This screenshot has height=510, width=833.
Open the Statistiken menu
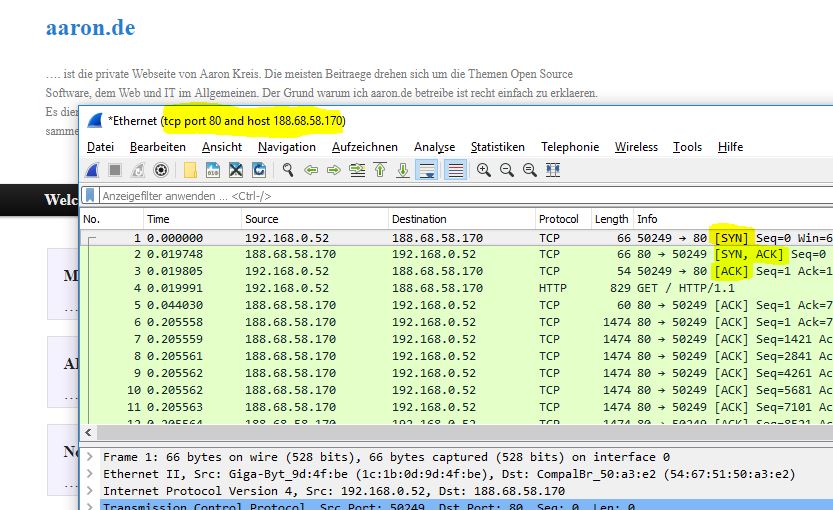(498, 147)
